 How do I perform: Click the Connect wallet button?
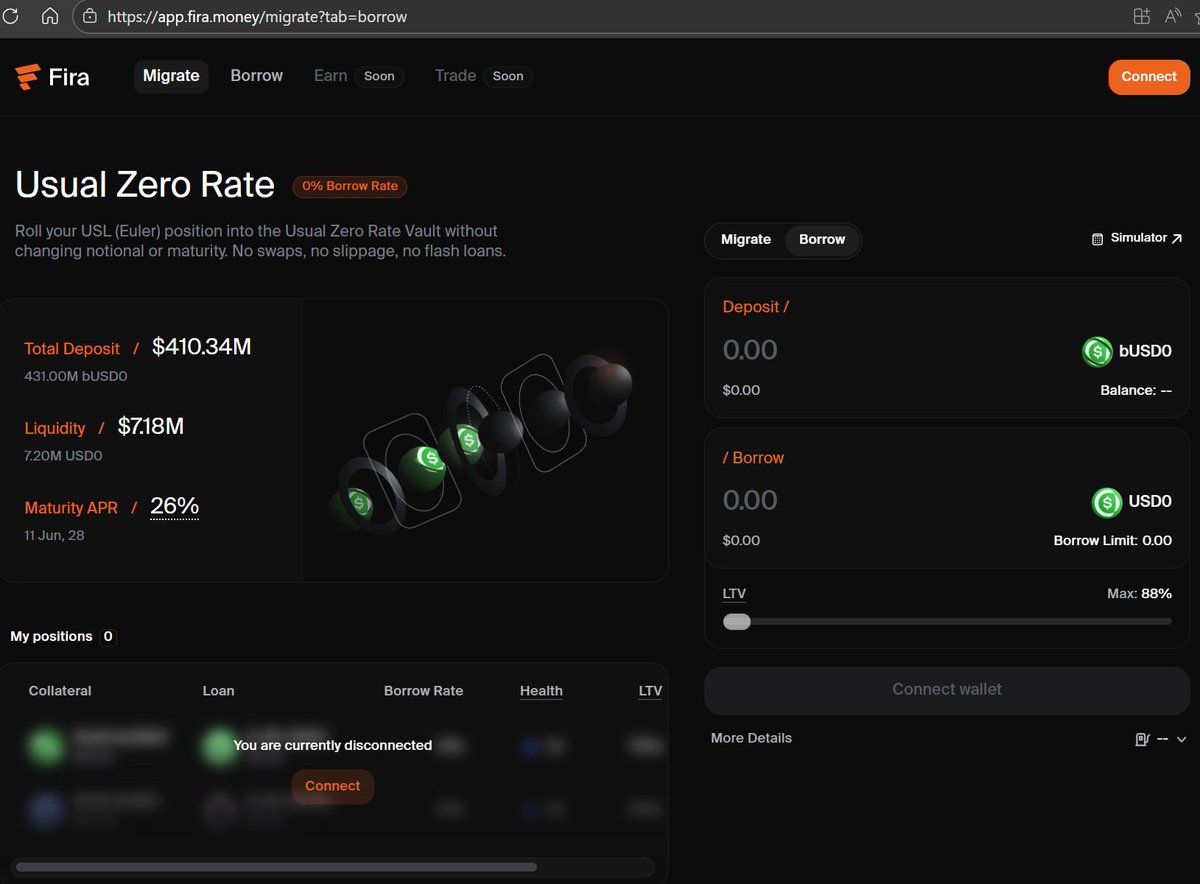pyautogui.click(x=947, y=690)
